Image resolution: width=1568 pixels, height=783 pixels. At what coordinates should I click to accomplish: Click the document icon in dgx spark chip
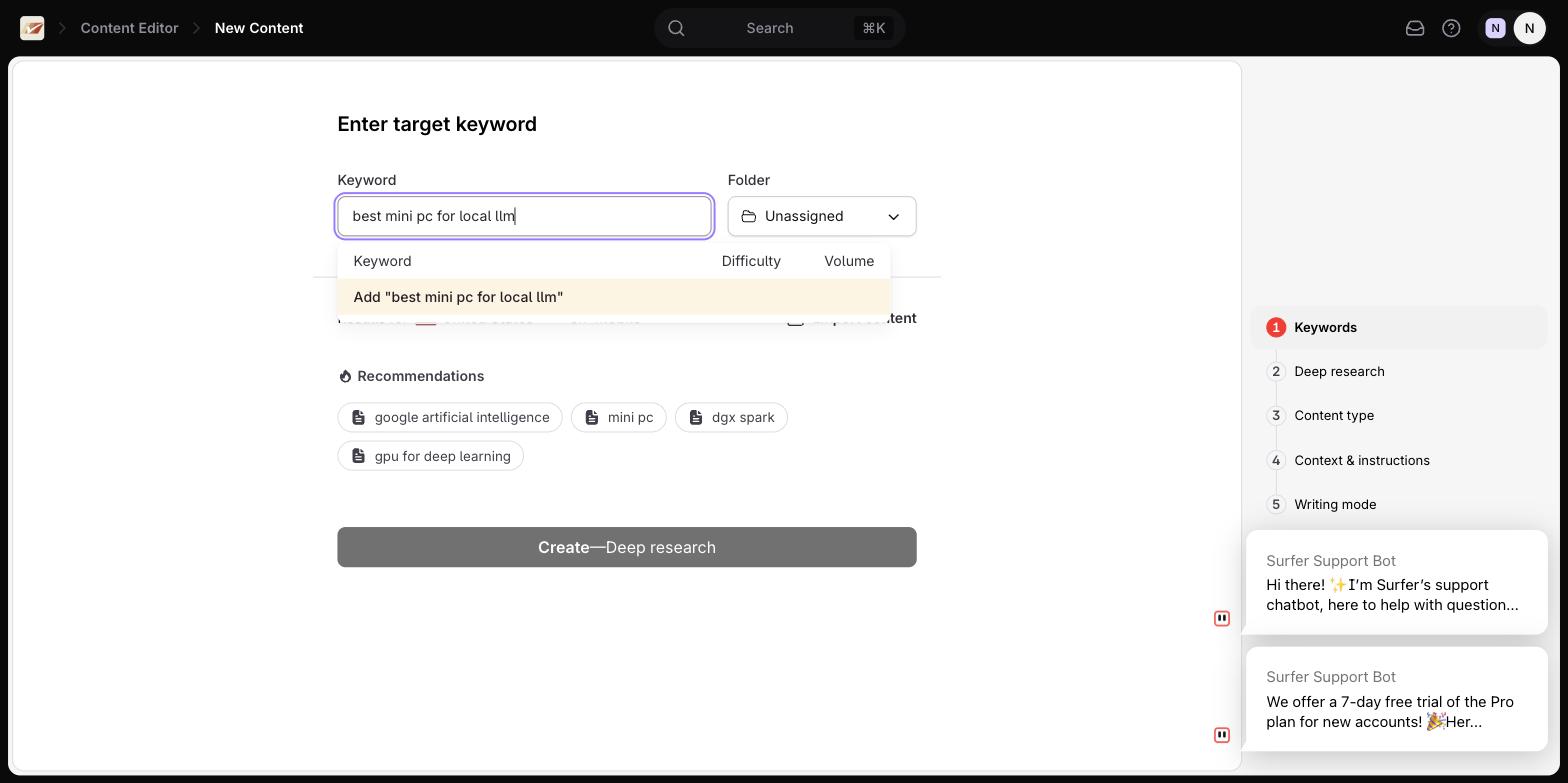click(x=696, y=417)
